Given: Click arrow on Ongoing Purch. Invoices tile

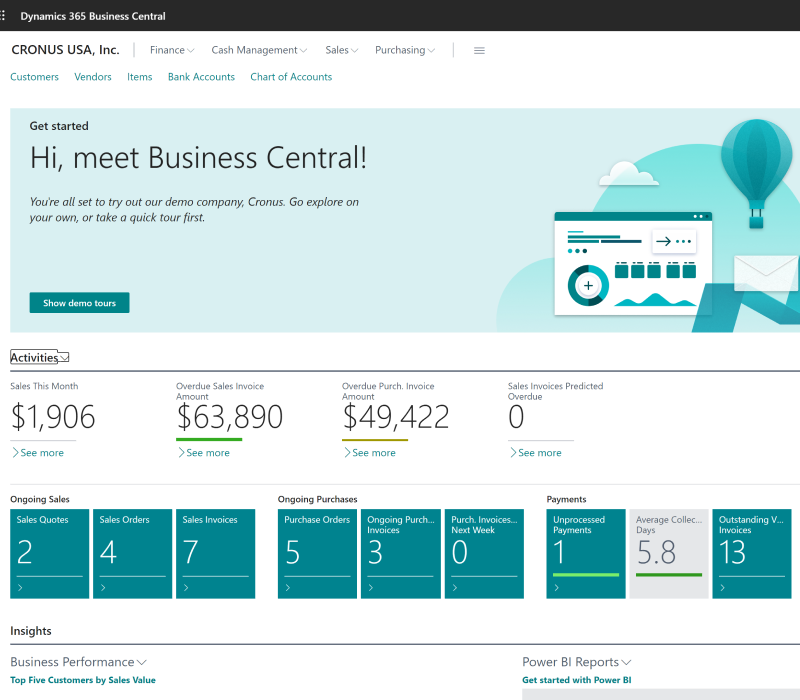Looking at the screenshot, I should click(371, 588).
